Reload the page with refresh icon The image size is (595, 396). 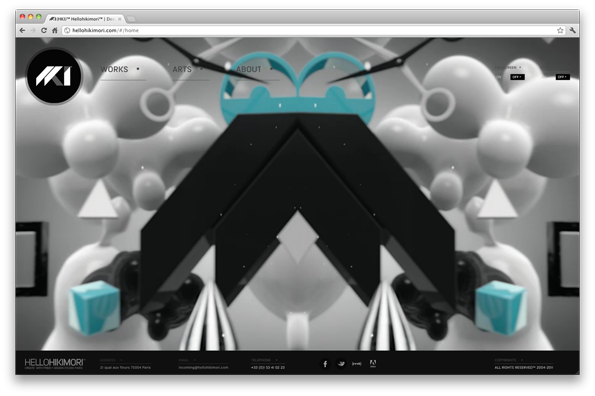click(44, 30)
